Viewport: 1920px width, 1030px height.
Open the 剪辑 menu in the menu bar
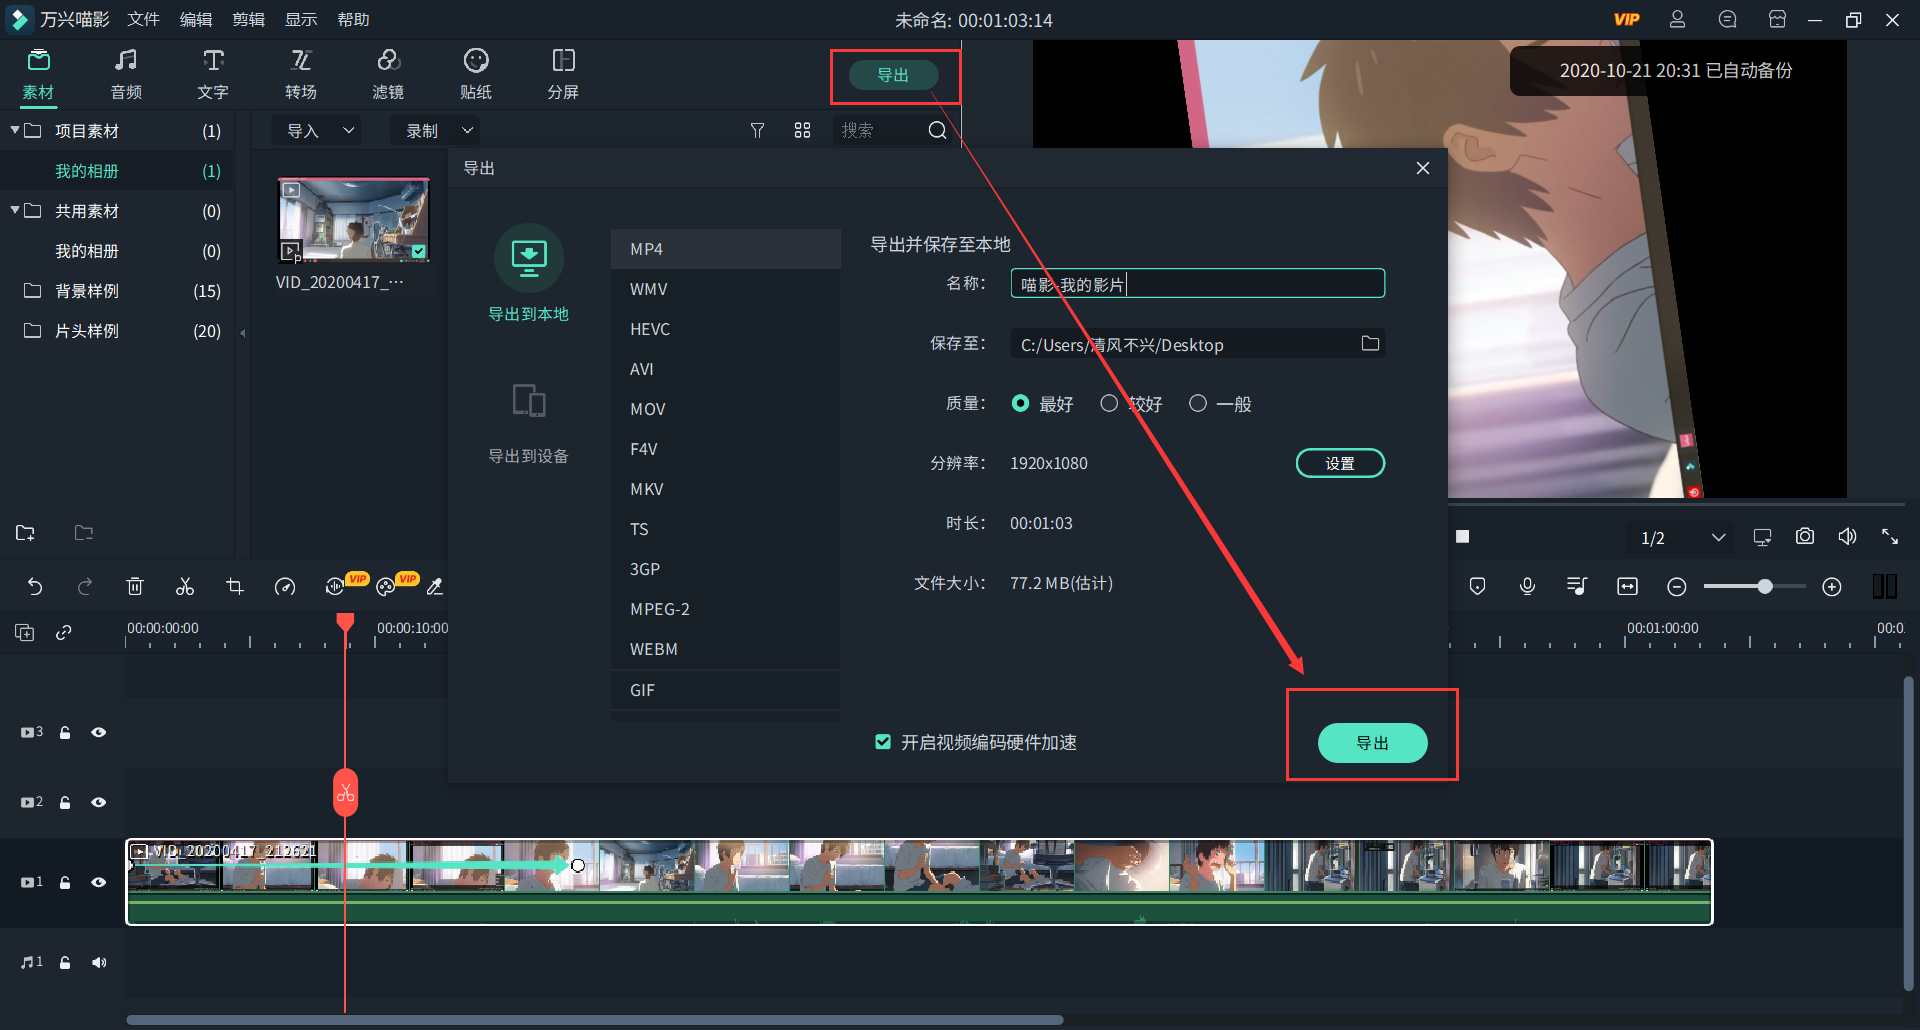(x=249, y=18)
